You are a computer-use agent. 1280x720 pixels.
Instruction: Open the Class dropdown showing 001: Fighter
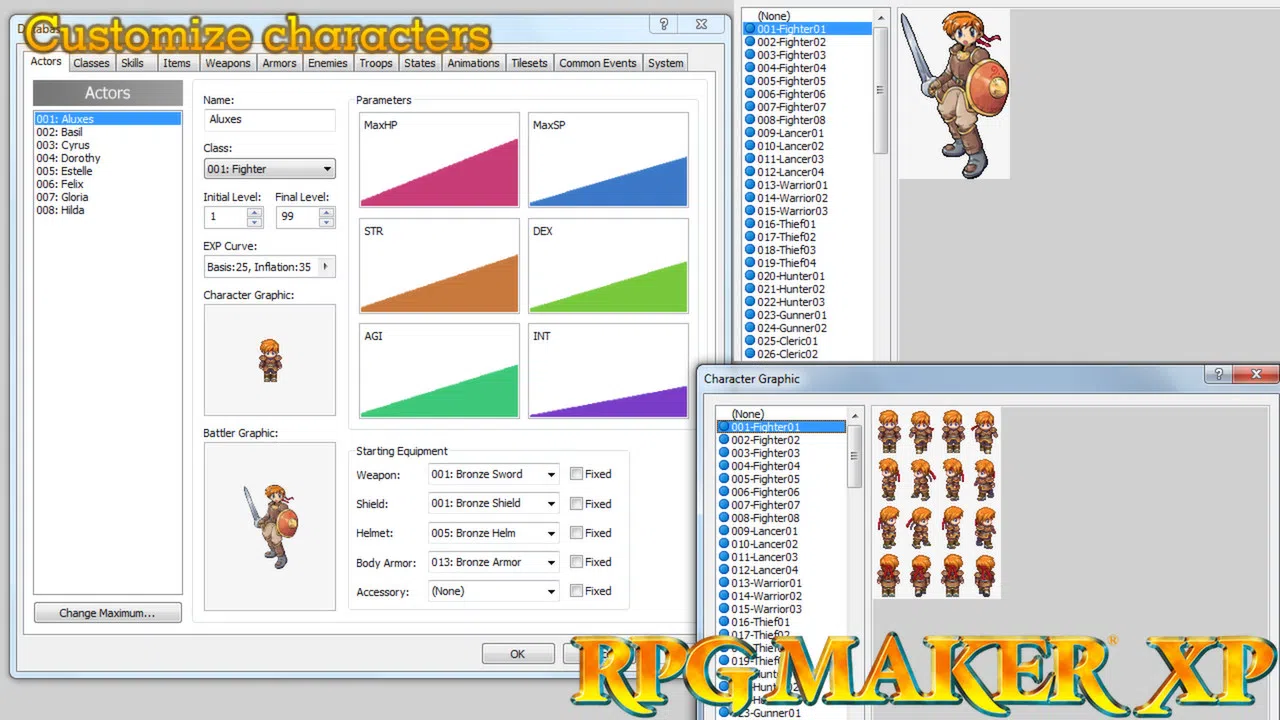269,169
